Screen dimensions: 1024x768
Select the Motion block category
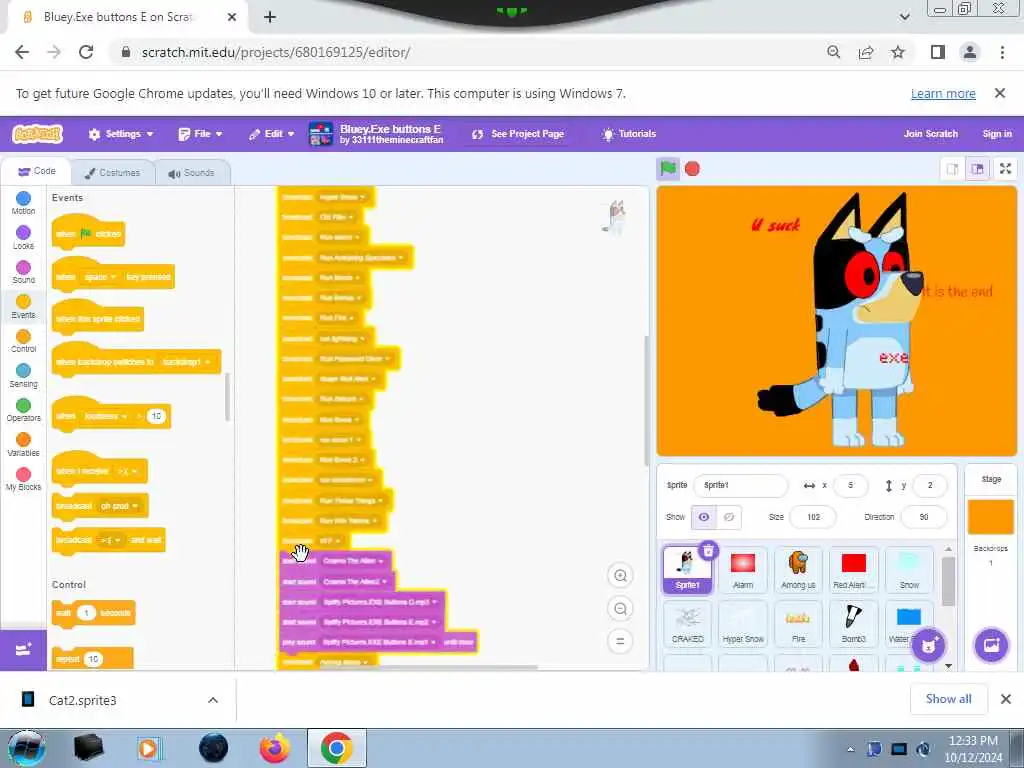[x=24, y=203]
